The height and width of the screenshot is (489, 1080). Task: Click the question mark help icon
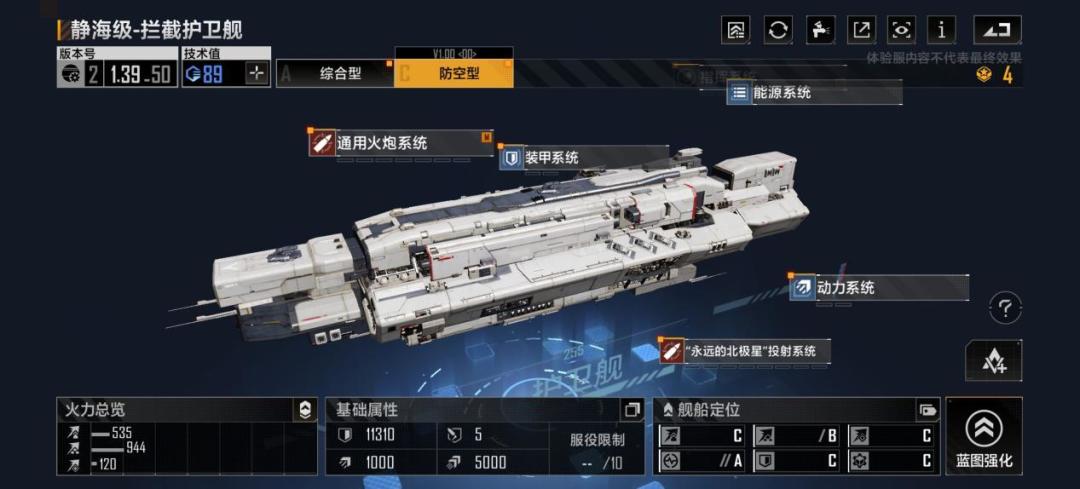tap(1005, 307)
